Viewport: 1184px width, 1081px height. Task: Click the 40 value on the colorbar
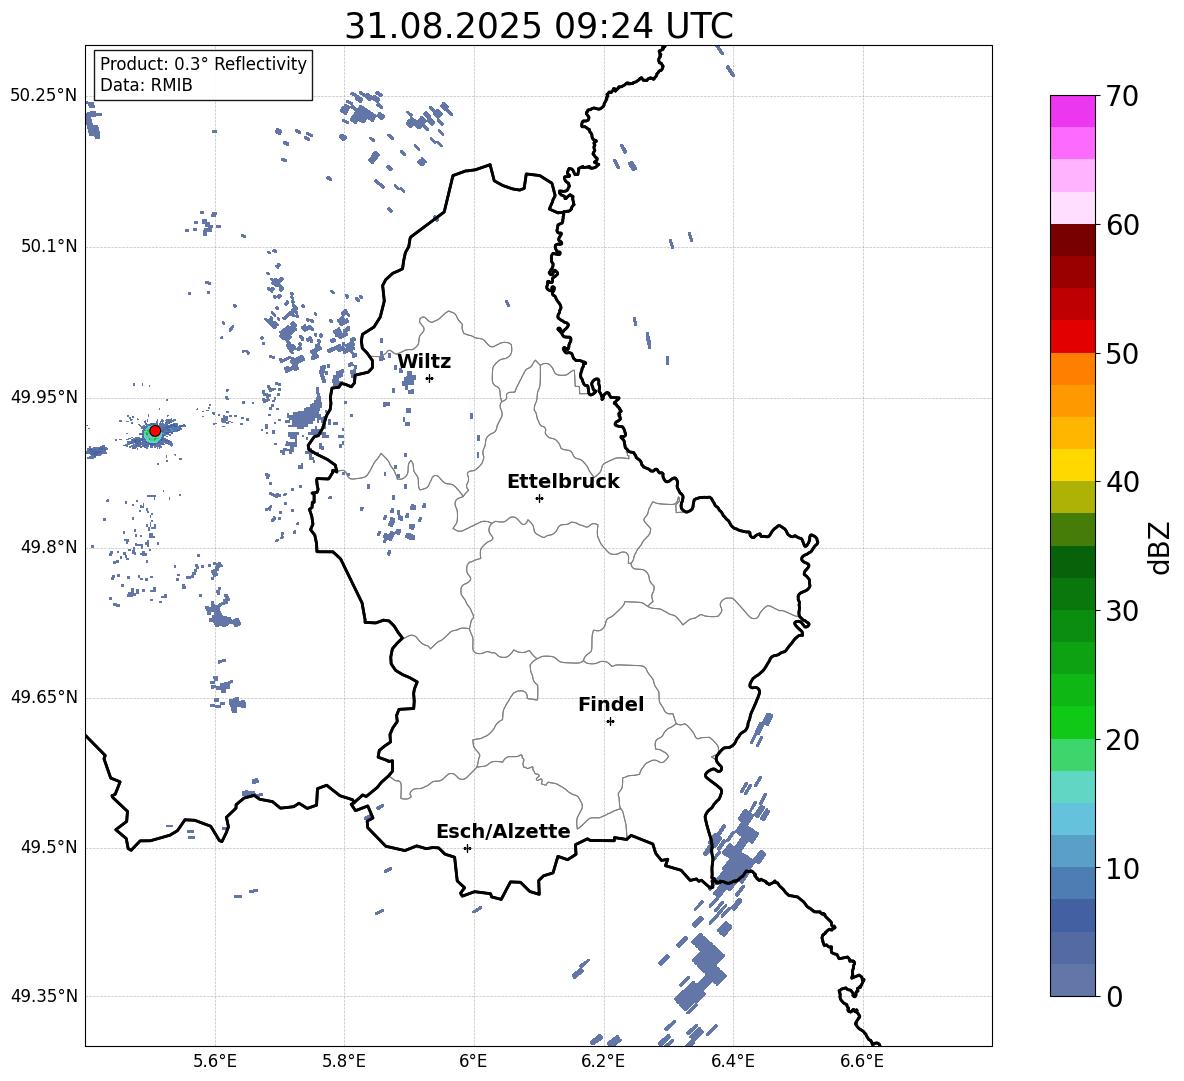(x=1122, y=482)
